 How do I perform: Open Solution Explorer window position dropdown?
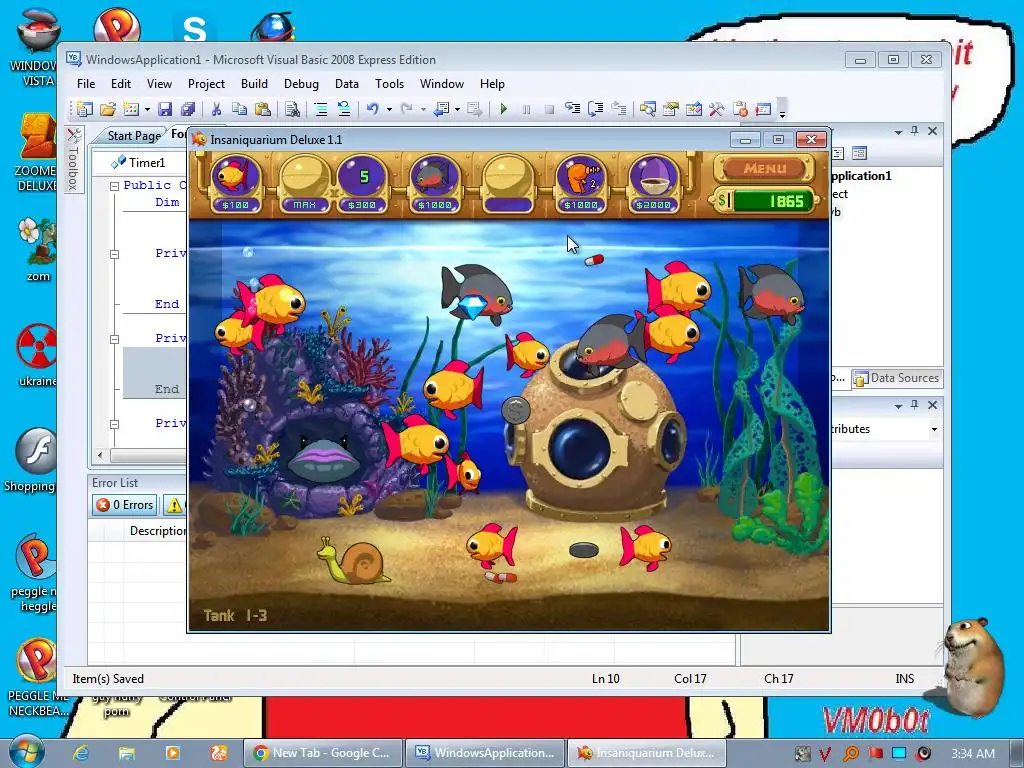(899, 132)
